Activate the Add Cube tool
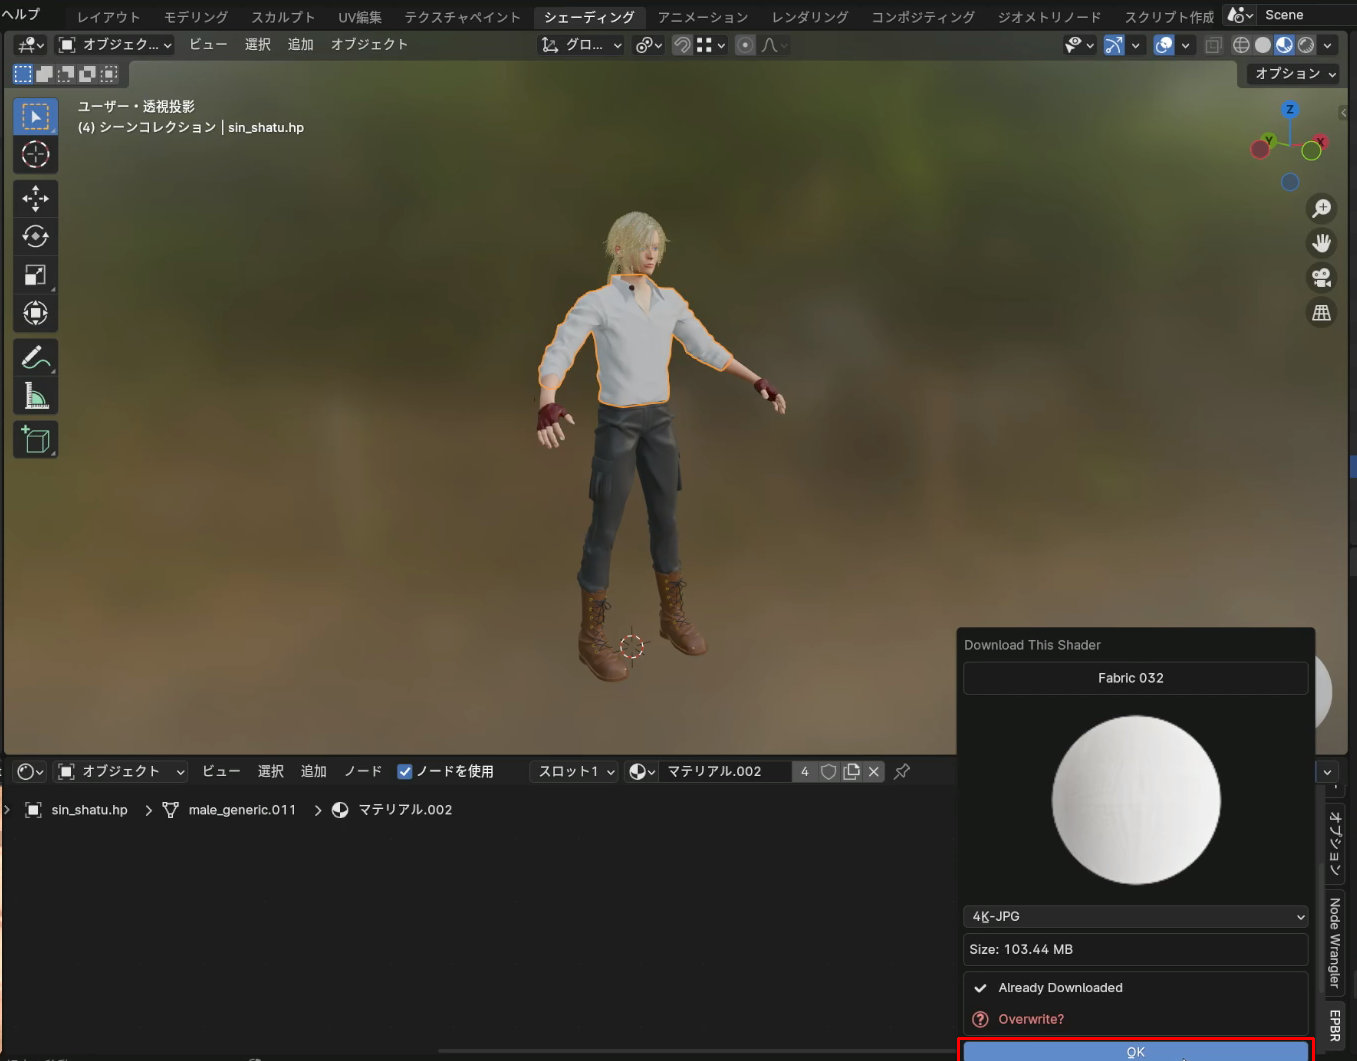The width and height of the screenshot is (1357, 1061). pos(35,440)
